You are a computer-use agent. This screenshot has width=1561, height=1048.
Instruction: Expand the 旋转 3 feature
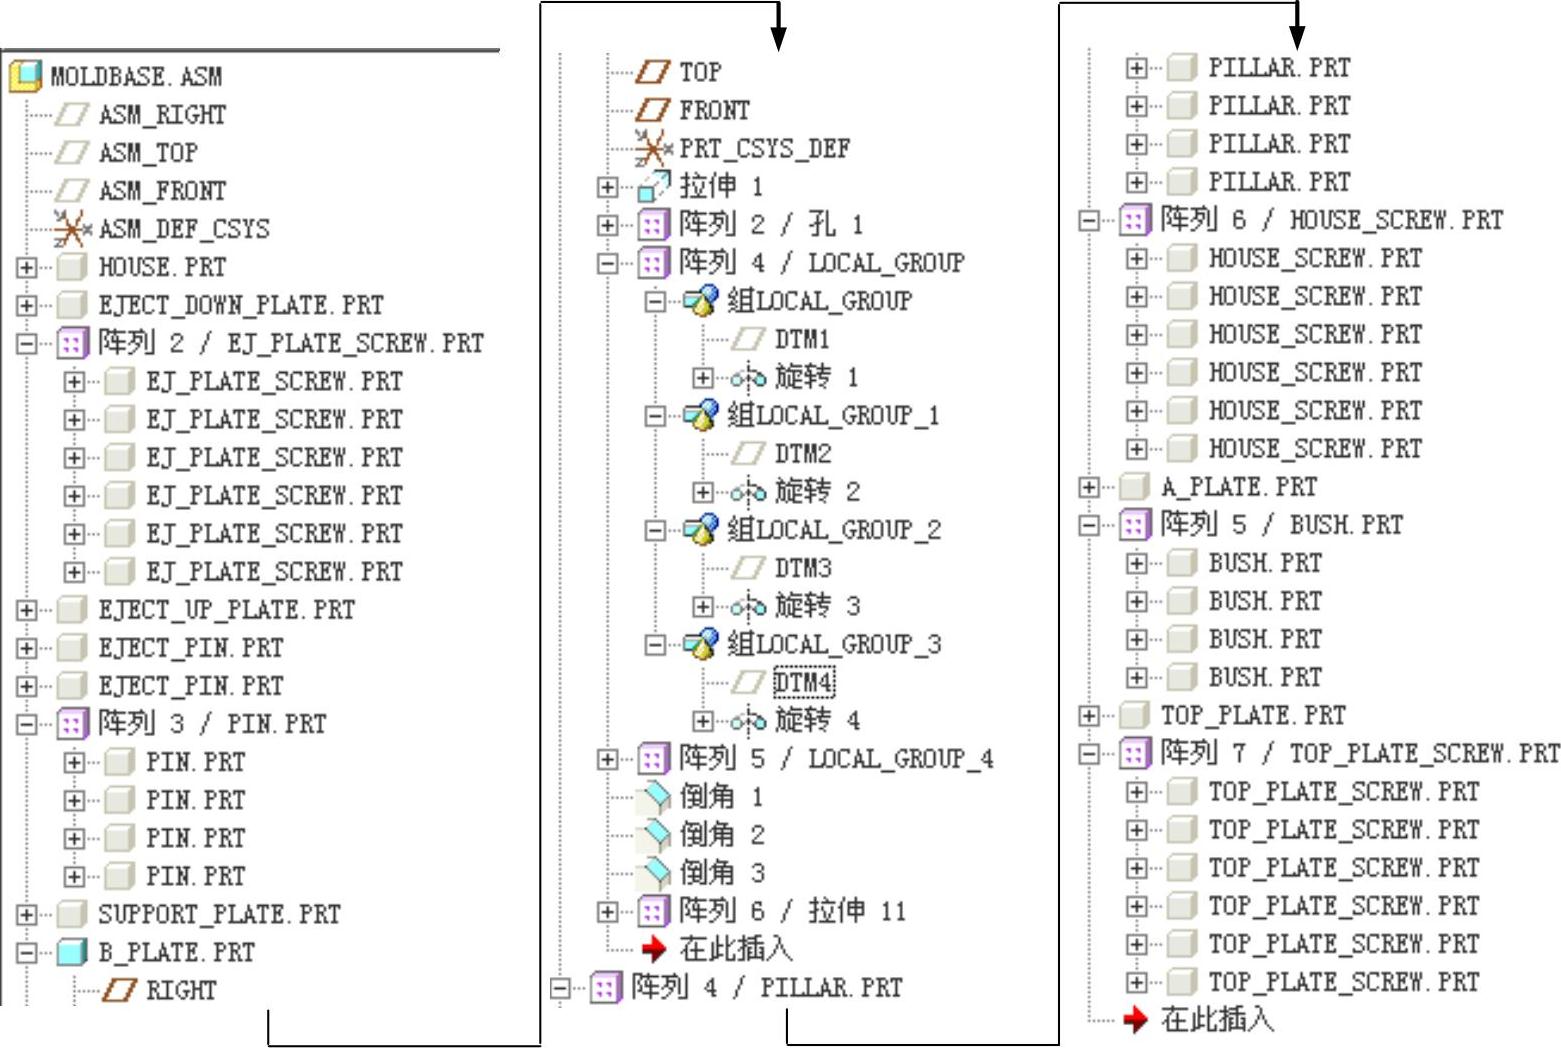tap(702, 607)
